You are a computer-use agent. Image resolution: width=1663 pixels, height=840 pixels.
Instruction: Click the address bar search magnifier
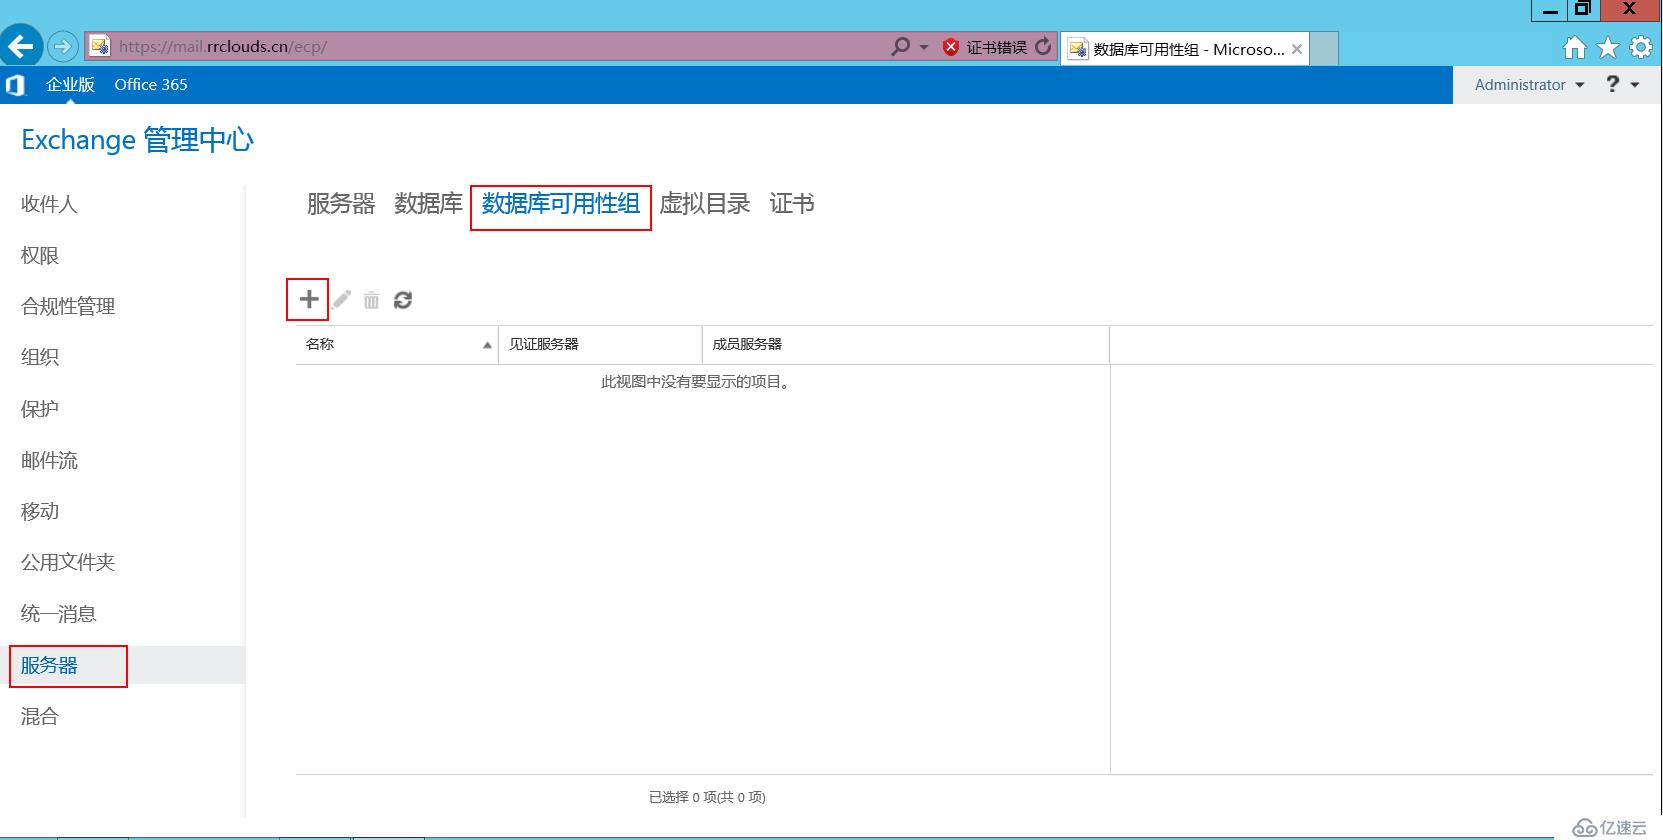(901, 46)
